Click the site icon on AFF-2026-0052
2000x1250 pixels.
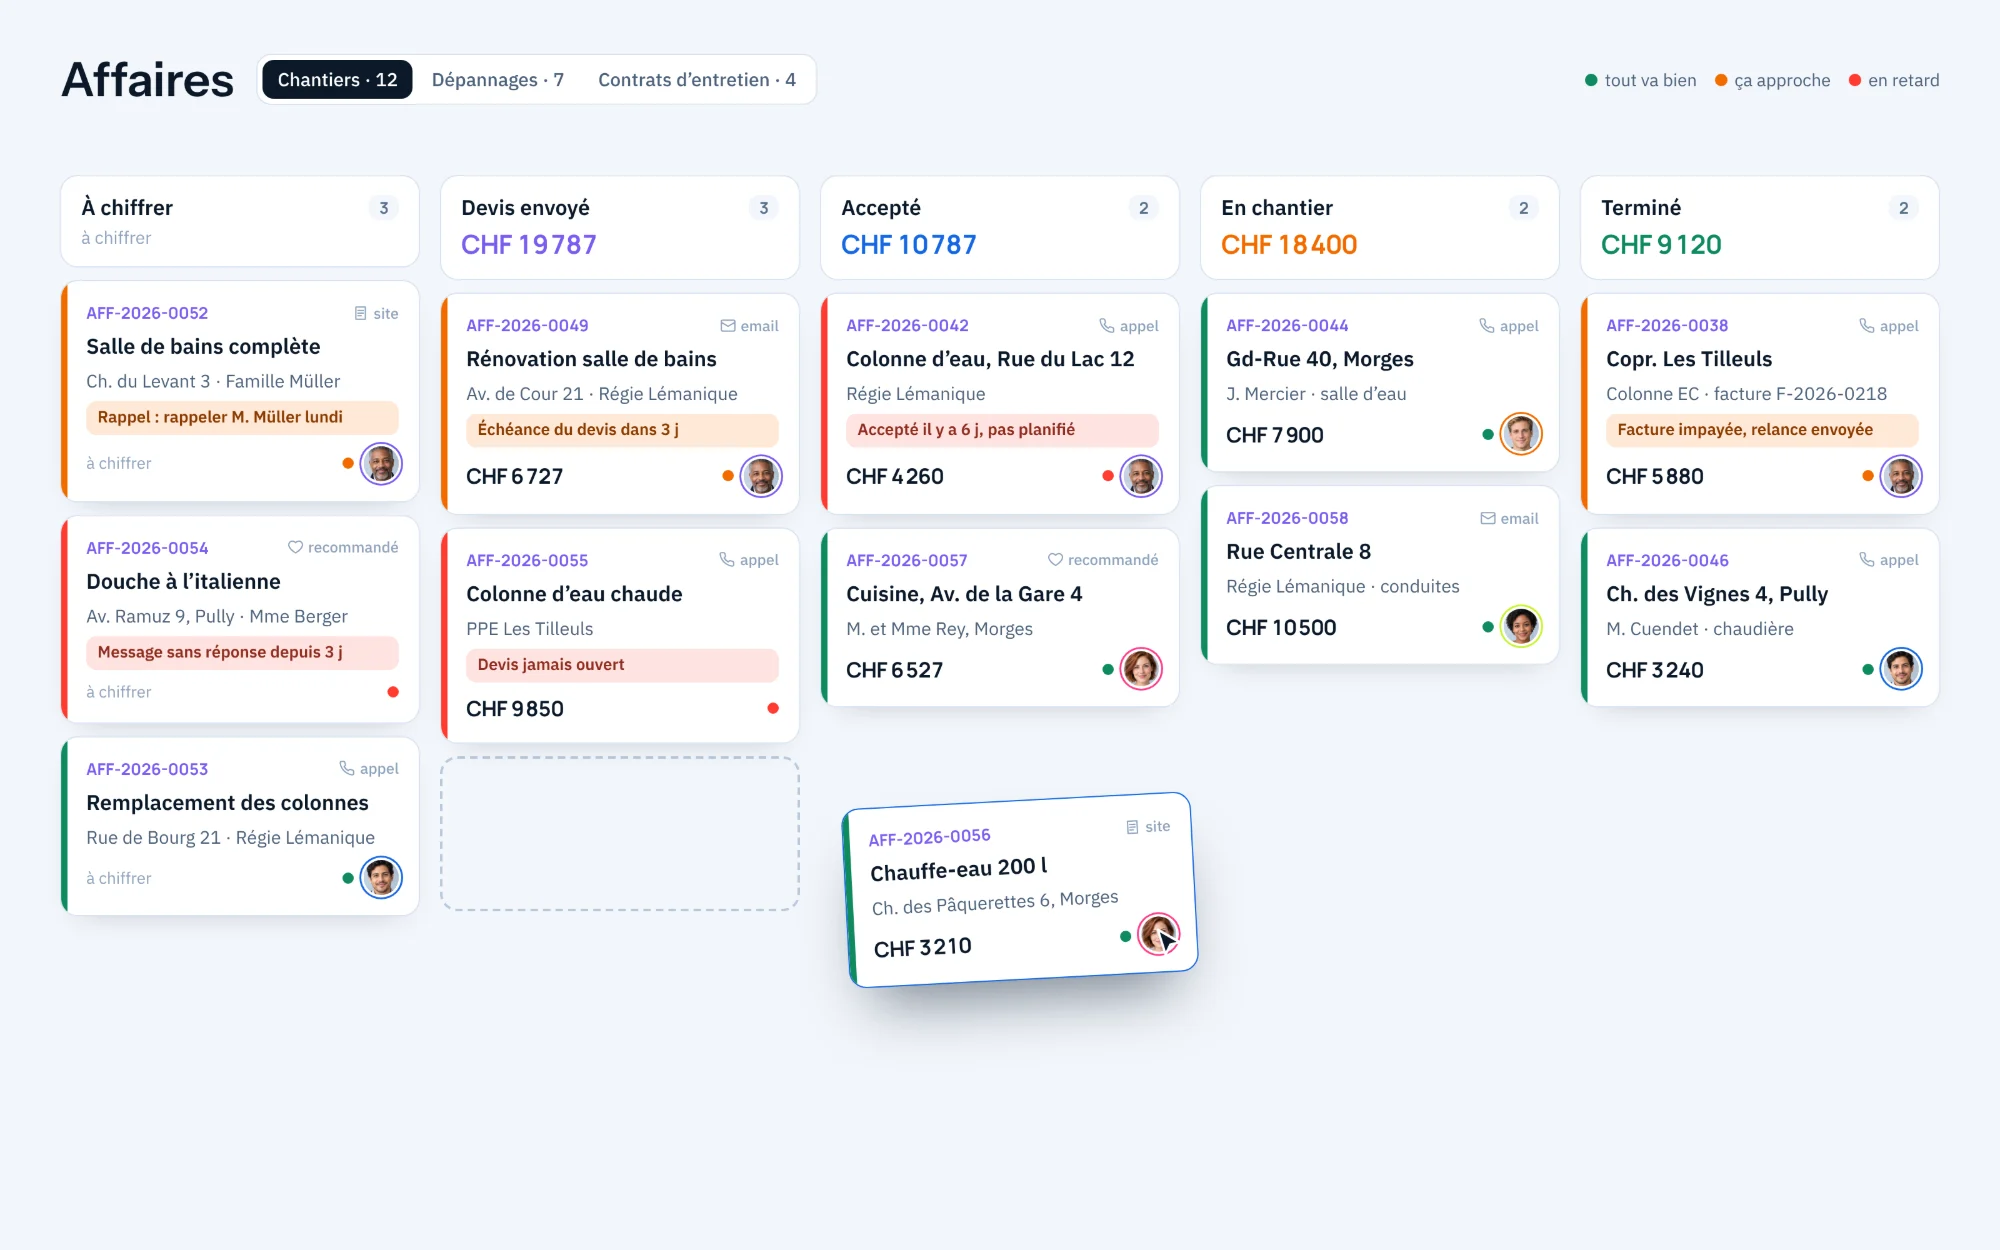click(x=361, y=314)
